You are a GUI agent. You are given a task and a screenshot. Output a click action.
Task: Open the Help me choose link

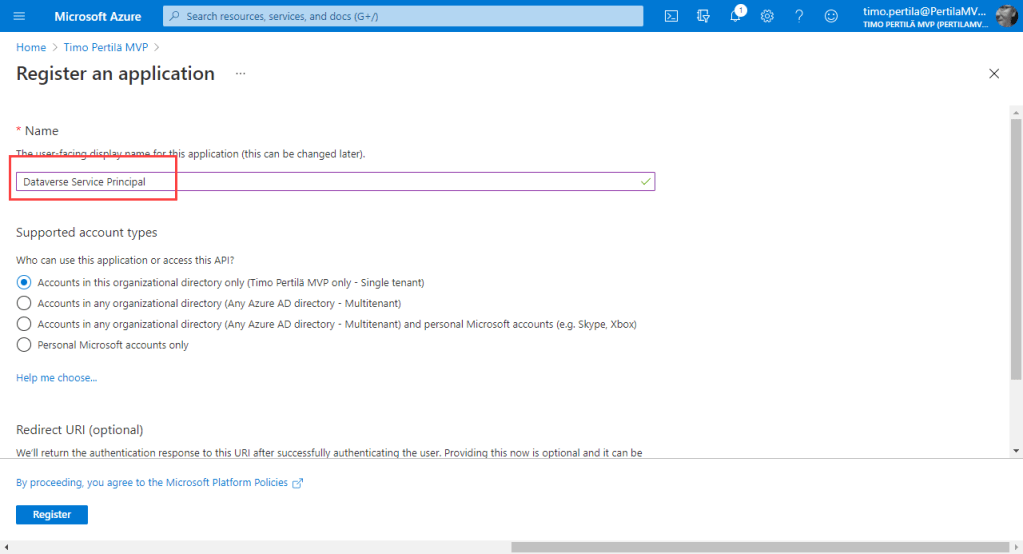tap(56, 378)
